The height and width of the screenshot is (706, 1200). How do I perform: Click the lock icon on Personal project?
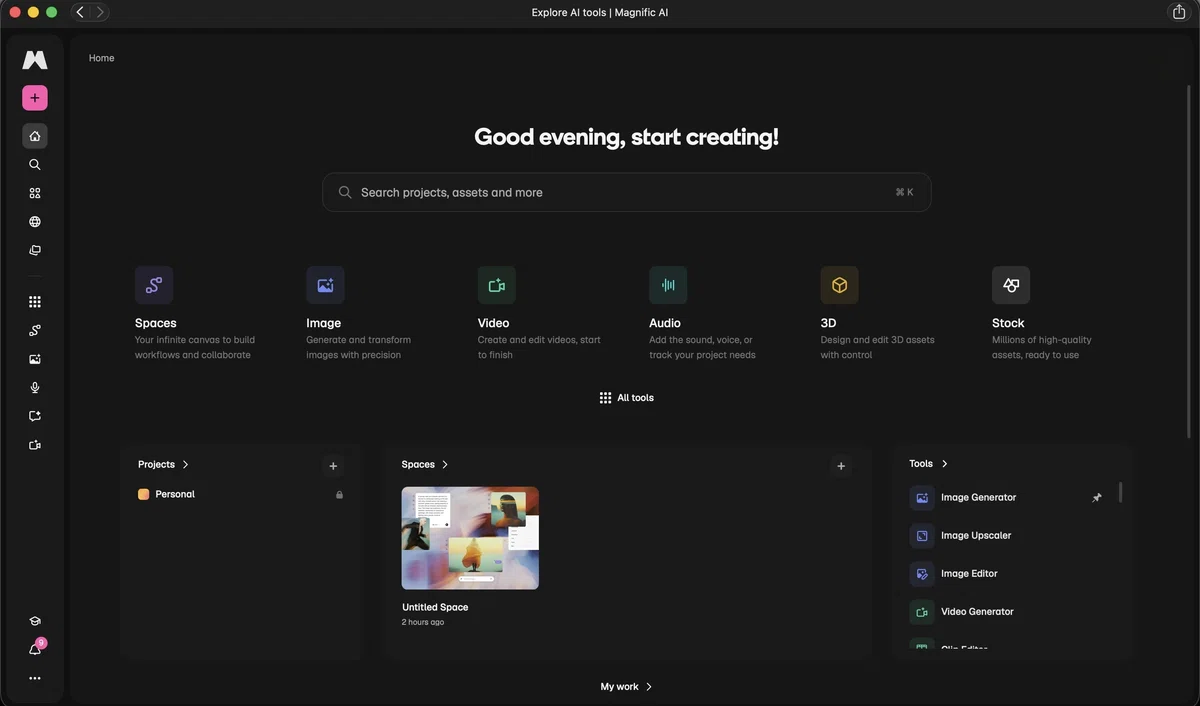tap(339, 495)
